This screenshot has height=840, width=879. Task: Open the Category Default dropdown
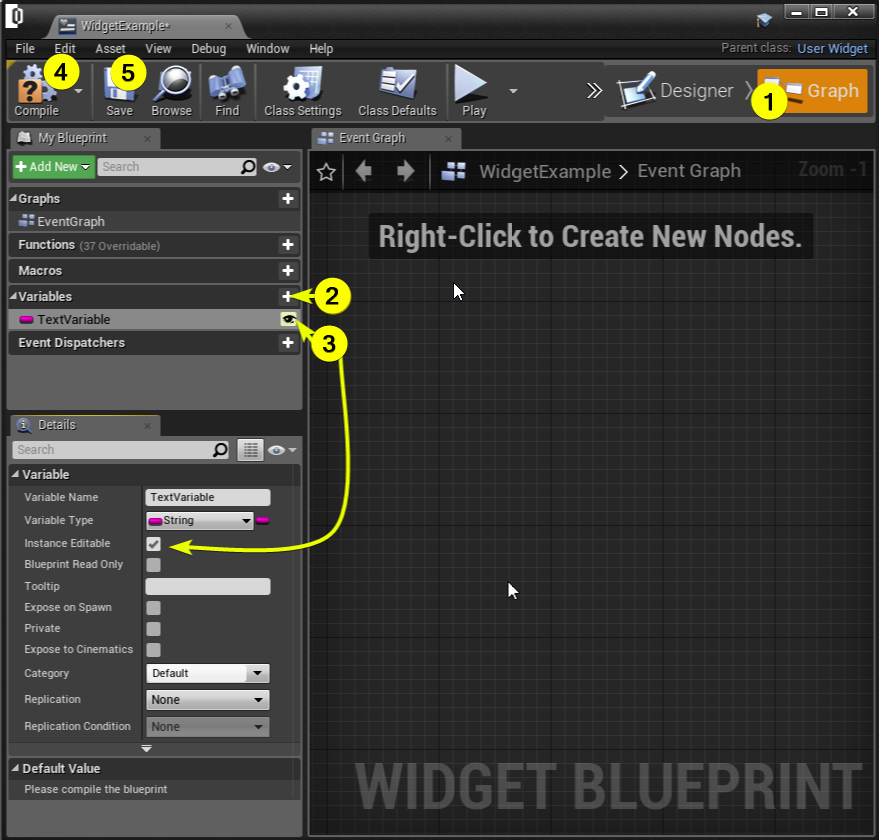click(208, 674)
